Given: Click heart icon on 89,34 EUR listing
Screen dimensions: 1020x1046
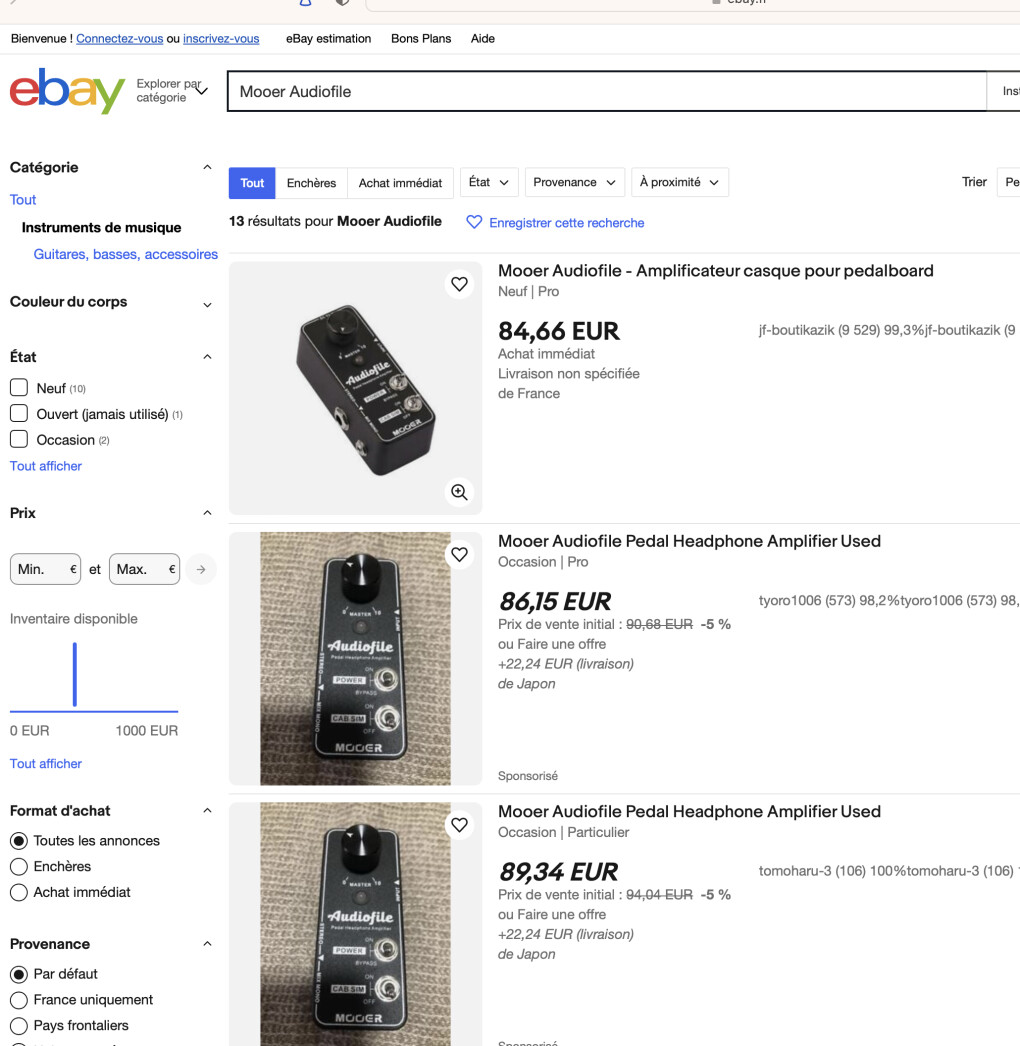Looking at the screenshot, I should click(459, 825).
